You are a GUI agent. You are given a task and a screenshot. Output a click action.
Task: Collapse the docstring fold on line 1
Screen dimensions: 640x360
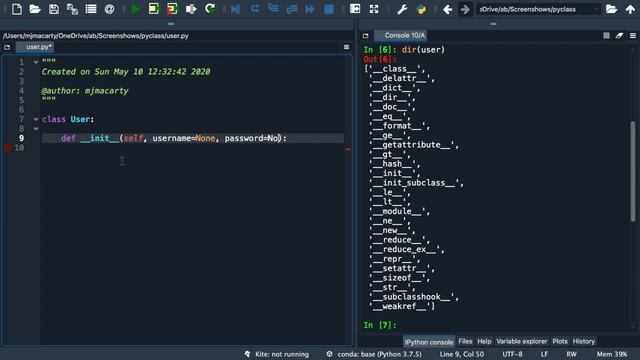point(36,62)
